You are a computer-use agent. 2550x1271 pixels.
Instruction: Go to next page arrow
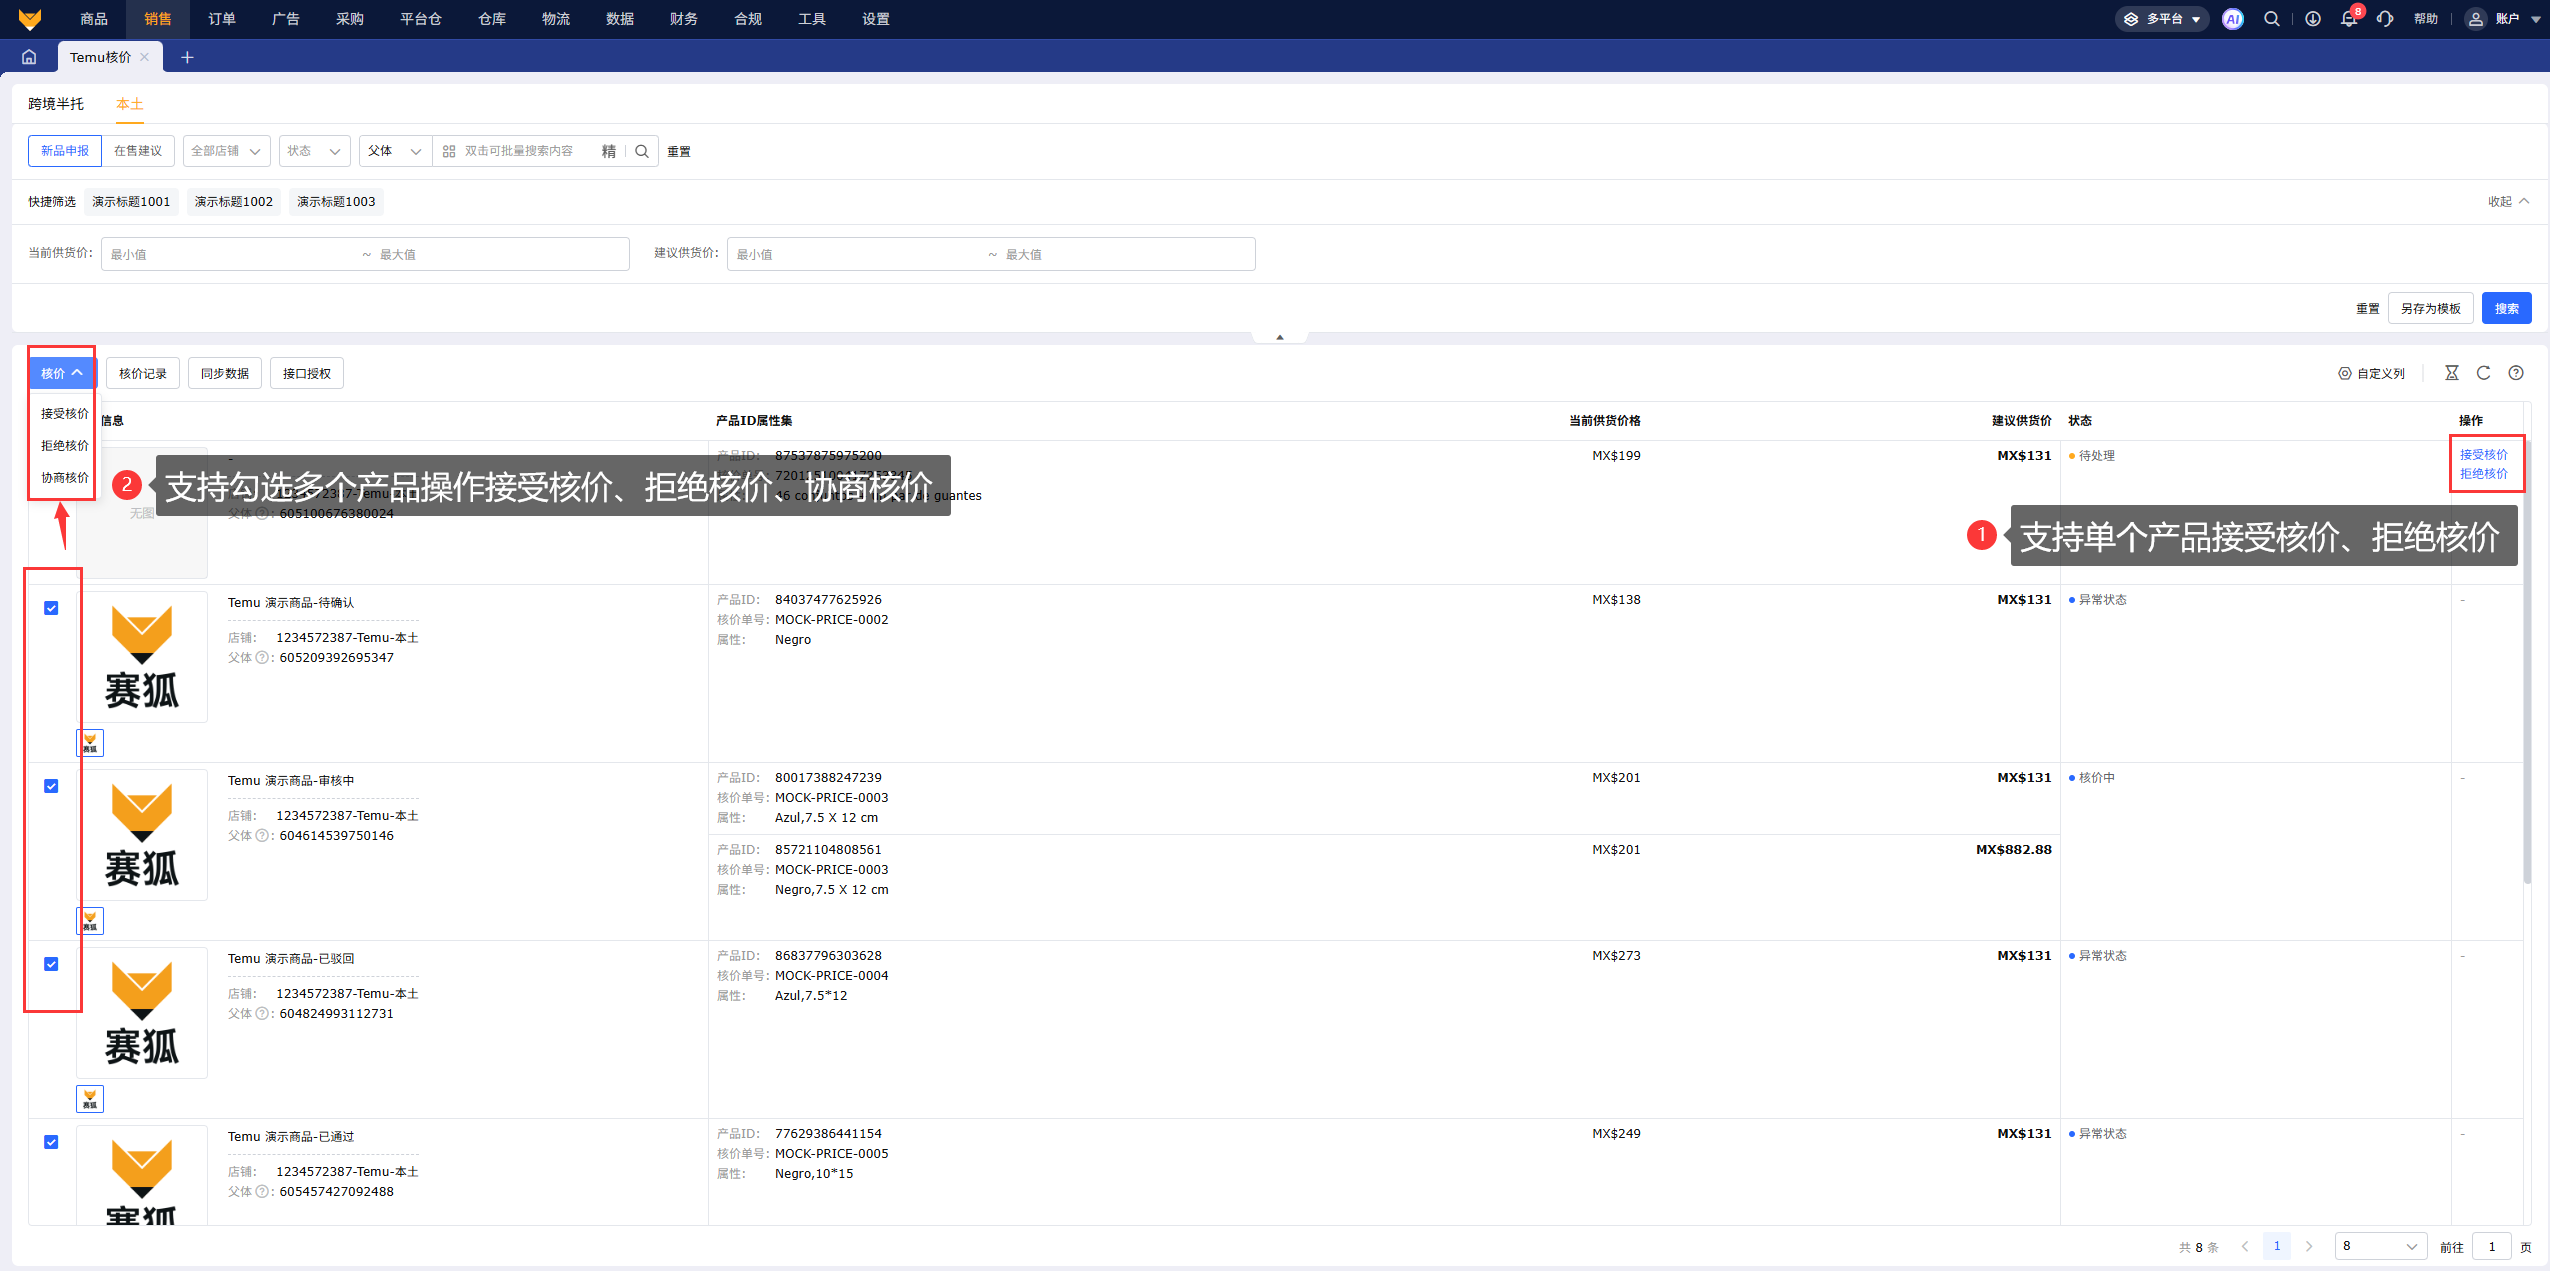point(2309,1246)
